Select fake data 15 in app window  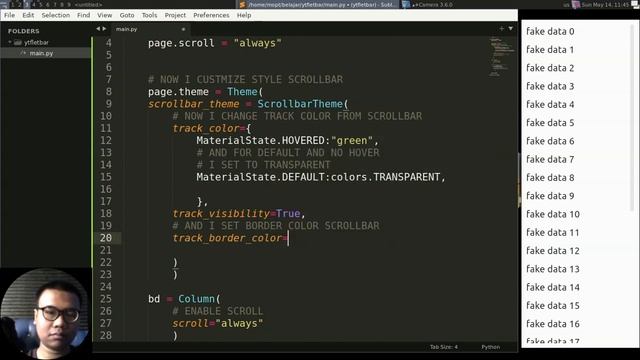click(553, 305)
